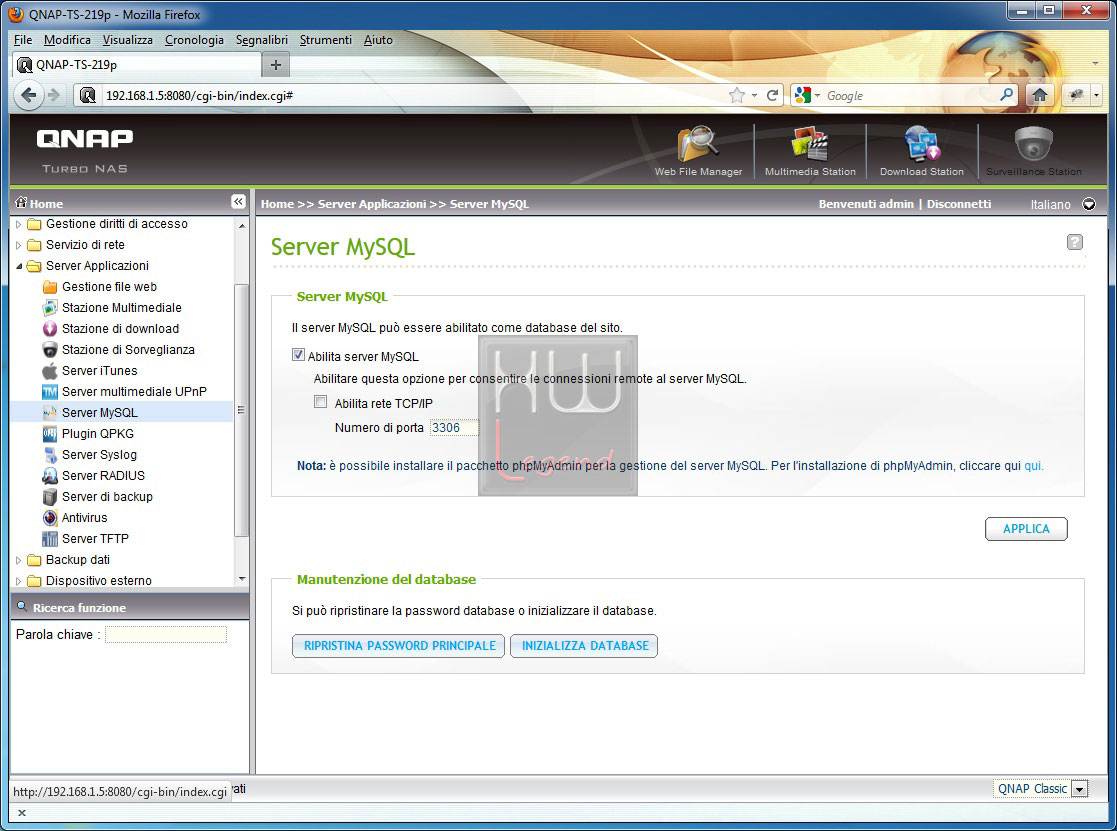Viewport: 1117px width, 831px height.
Task: Click RIPRISTINA PASSWORD PRINCIPALE button
Action: (399, 646)
